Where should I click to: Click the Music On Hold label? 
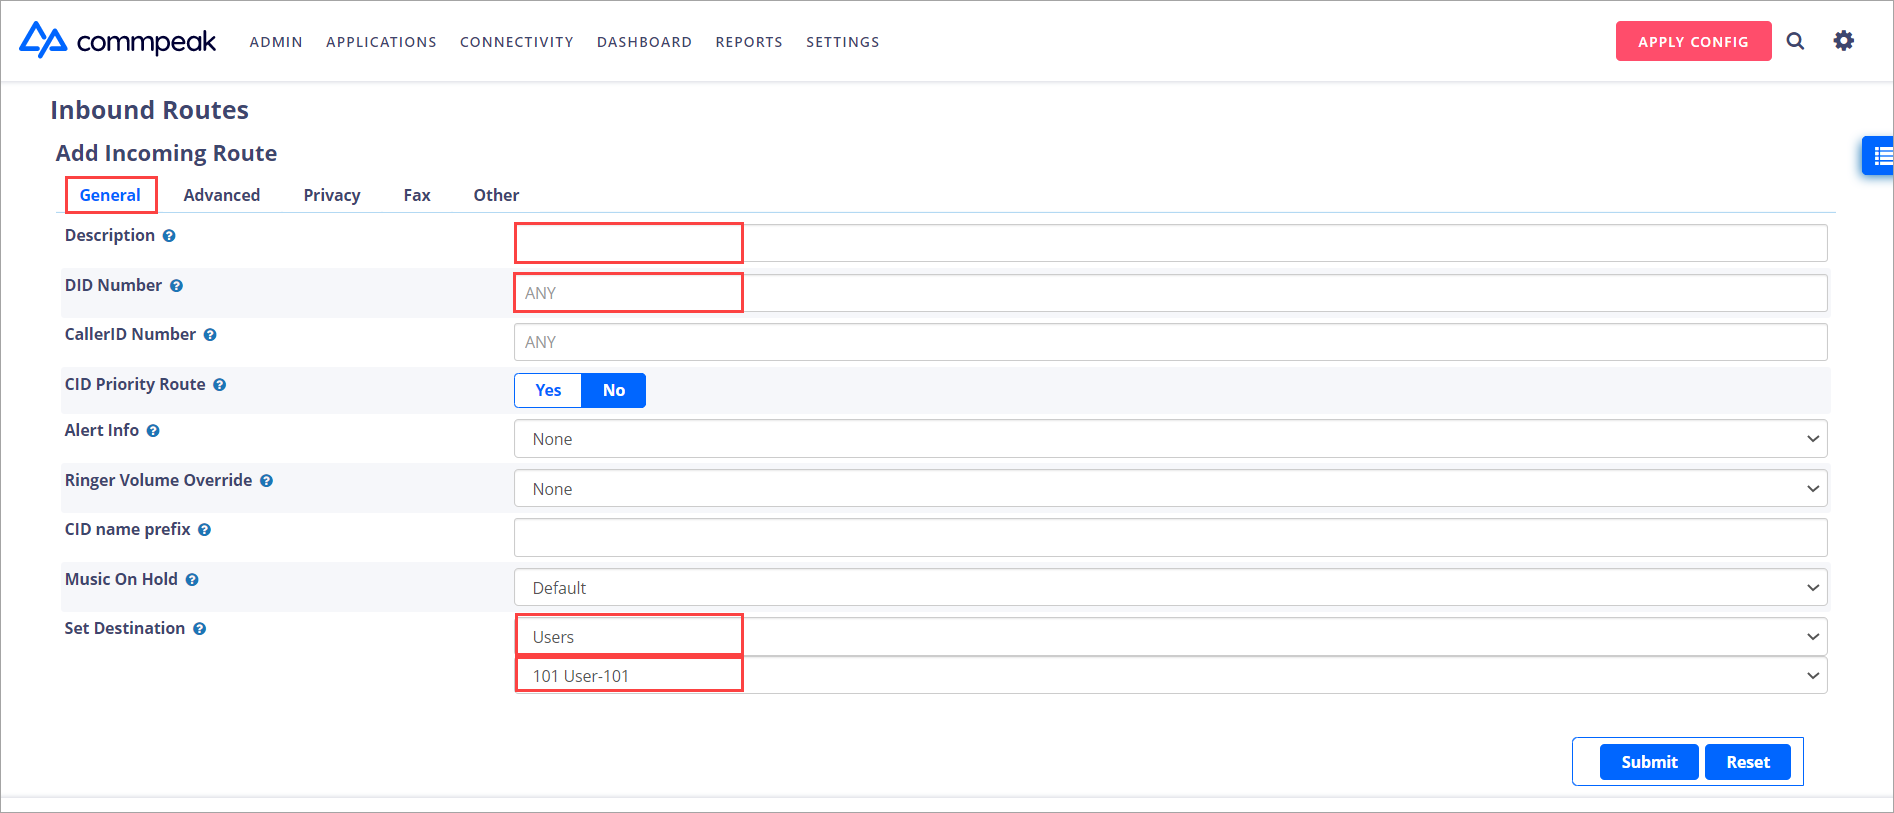pos(121,579)
